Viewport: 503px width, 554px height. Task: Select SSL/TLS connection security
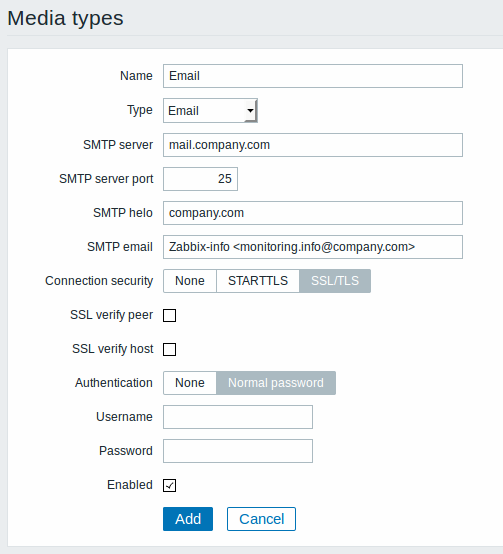click(x=335, y=281)
